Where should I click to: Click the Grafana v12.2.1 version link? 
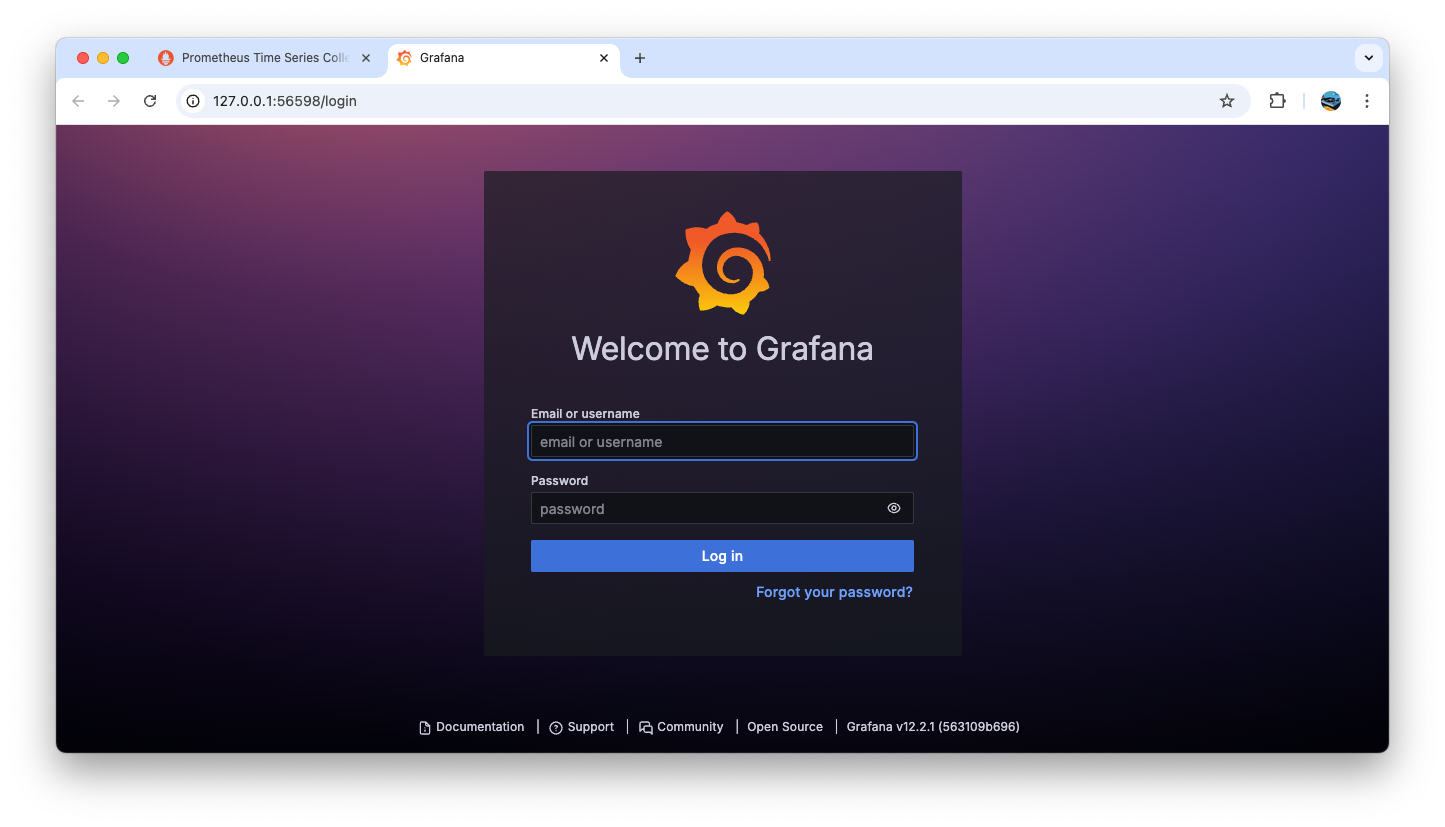[x=933, y=727]
